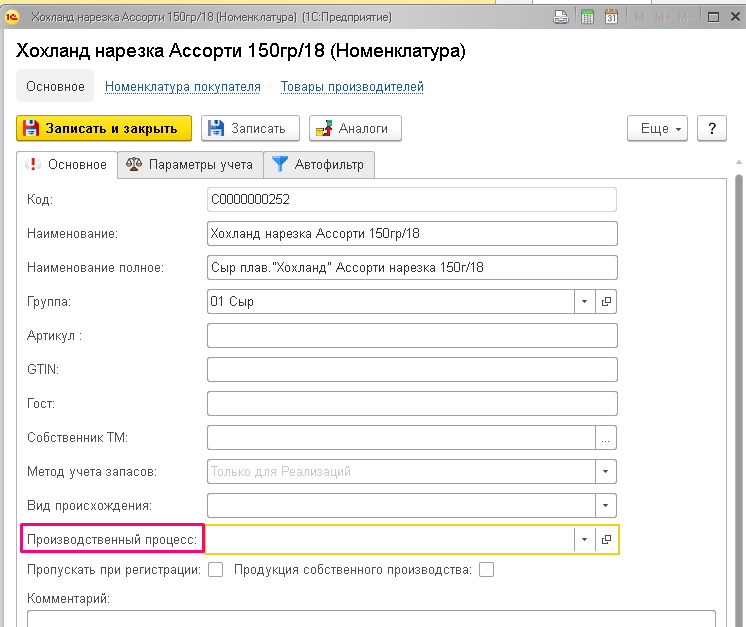Click the M- memory subtract button

tap(685, 18)
